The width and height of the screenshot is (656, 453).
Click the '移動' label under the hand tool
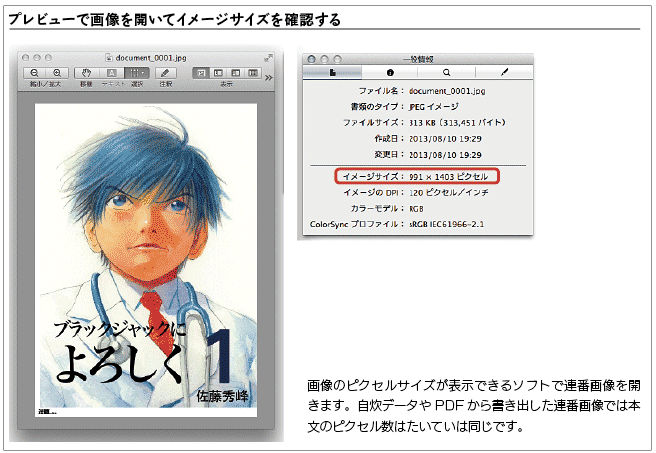click(x=86, y=84)
